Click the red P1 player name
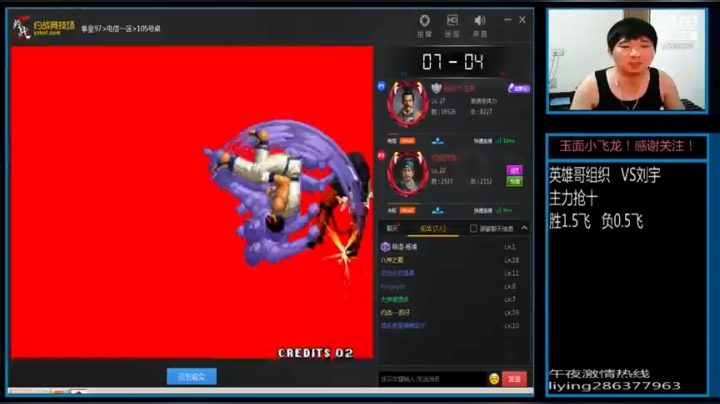Image resolution: width=720 pixels, height=404 pixels. (459, 89)
